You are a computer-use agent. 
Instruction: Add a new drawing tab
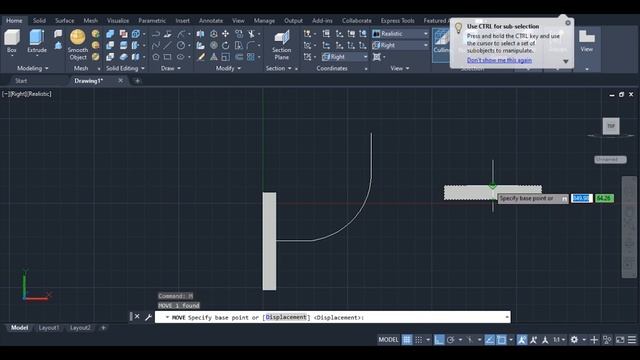click(137, 81)
